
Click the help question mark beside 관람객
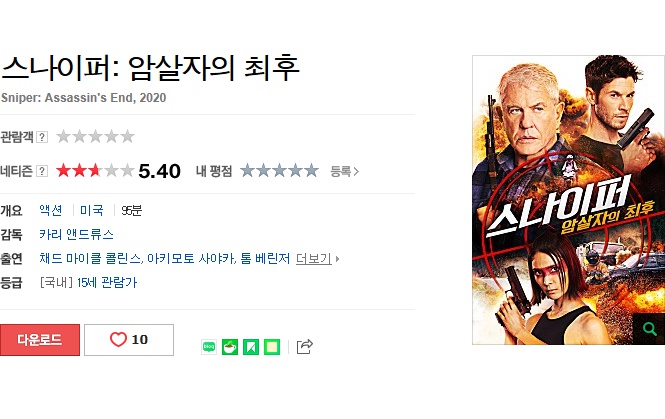tap(42, 137)
